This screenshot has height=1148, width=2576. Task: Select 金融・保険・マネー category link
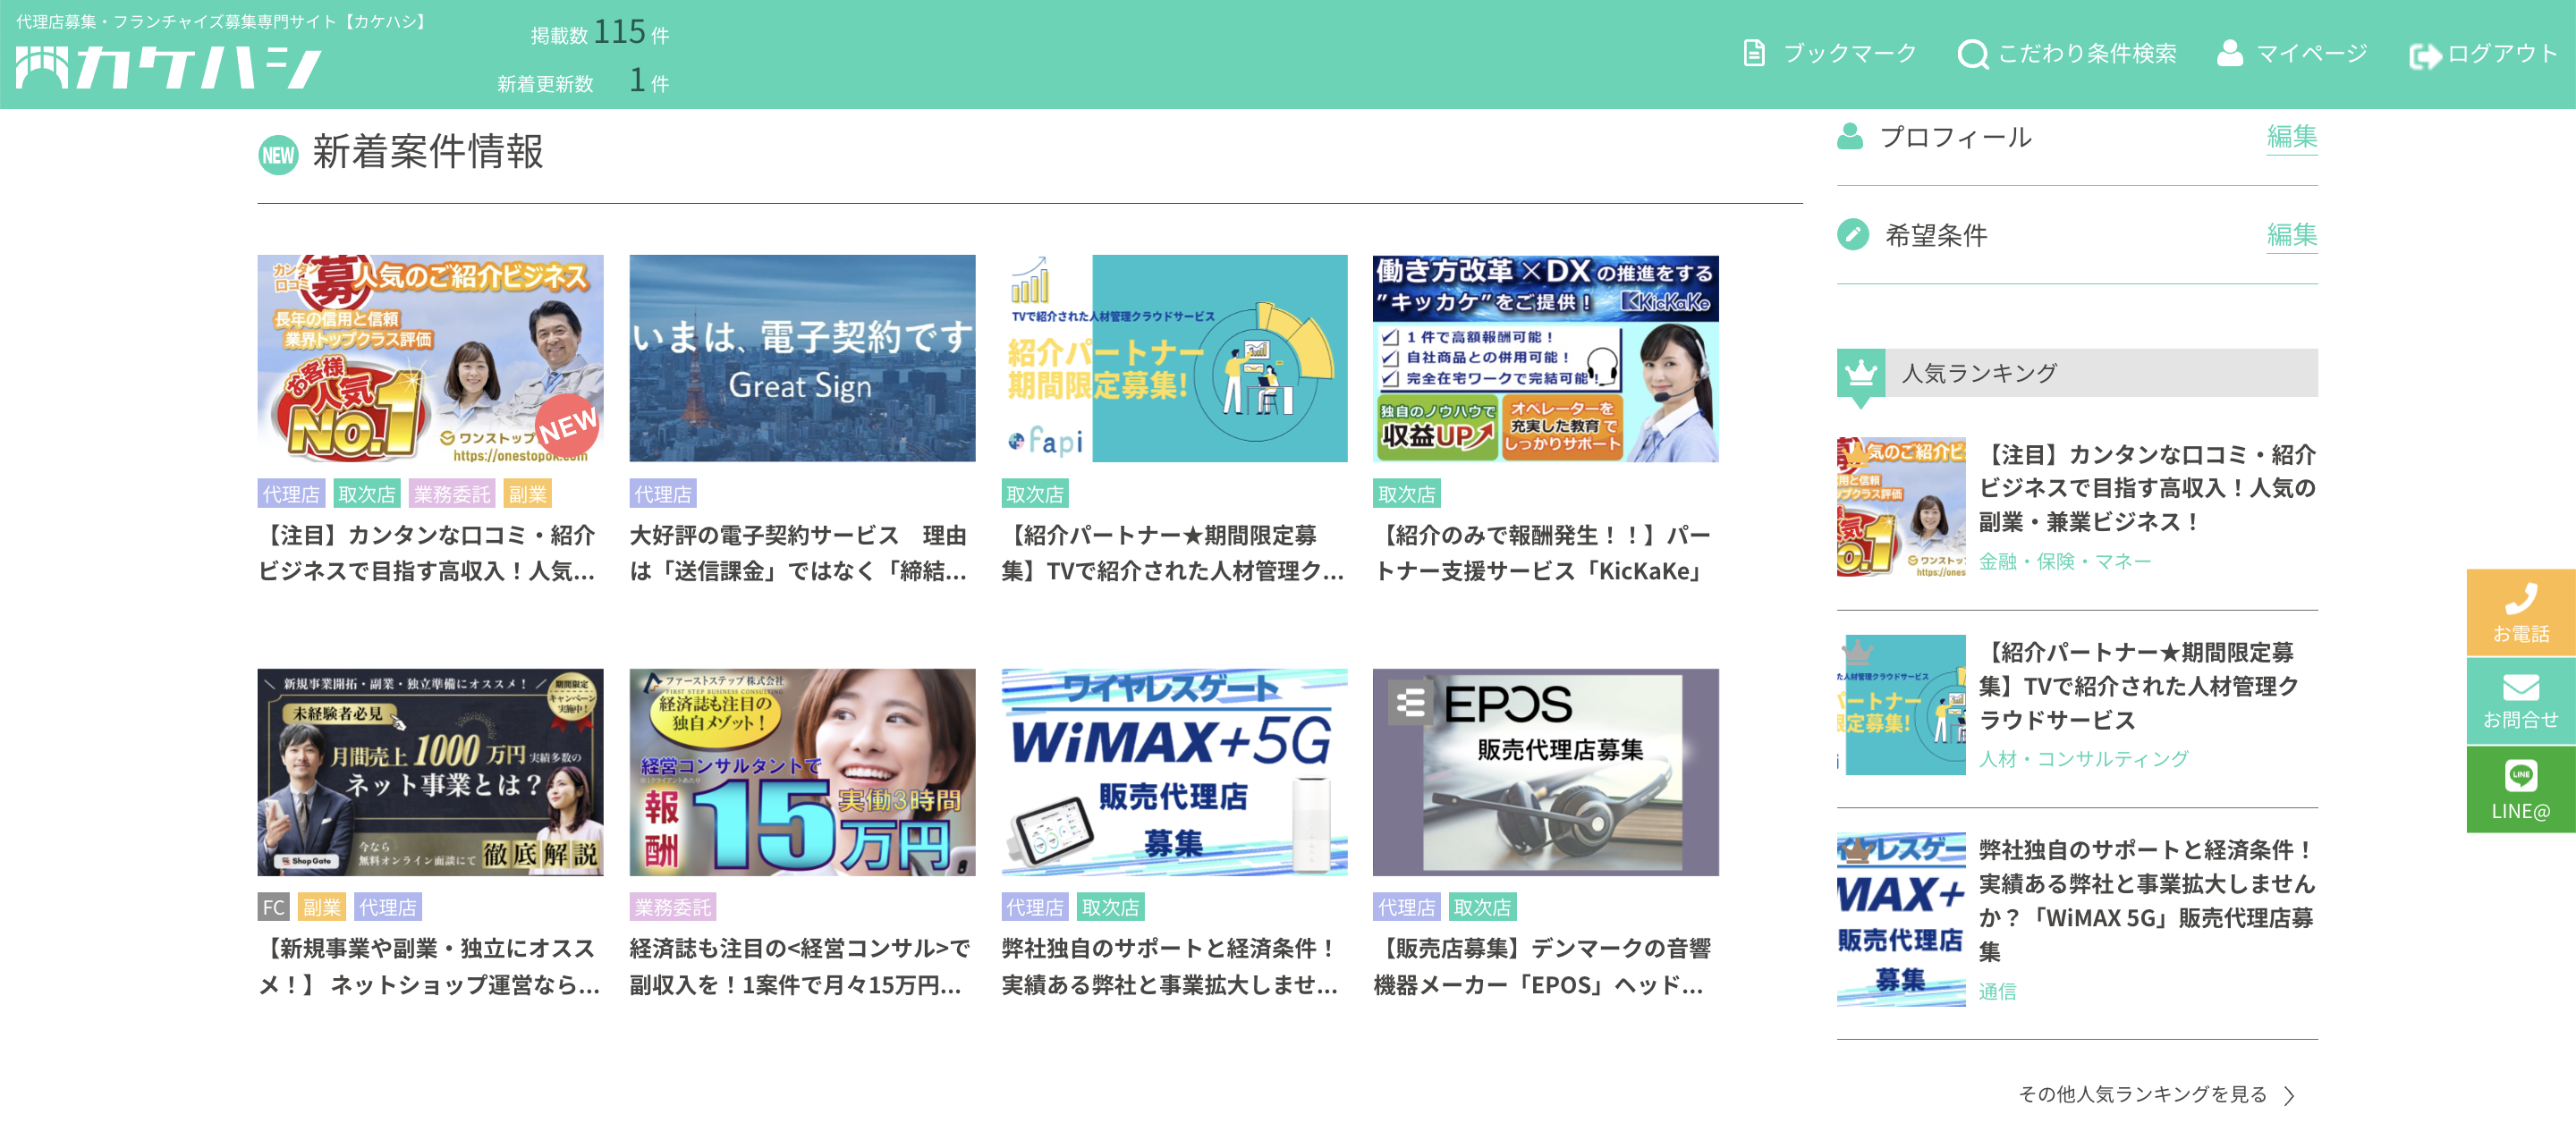pyautogui.click(x=2064, y=562)
